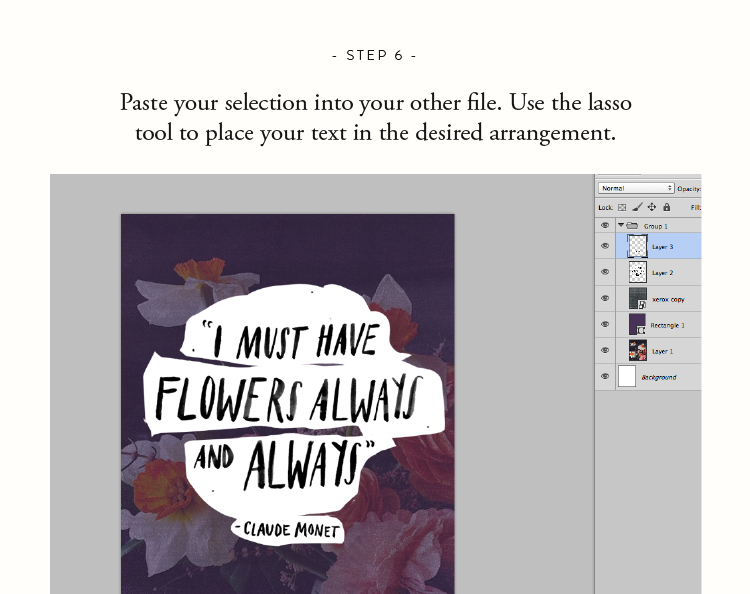Screen dimensions: 750x594
Task: Select the 'Layer 2' layer name
Action: pyautogui.click(x=662, y=273)
